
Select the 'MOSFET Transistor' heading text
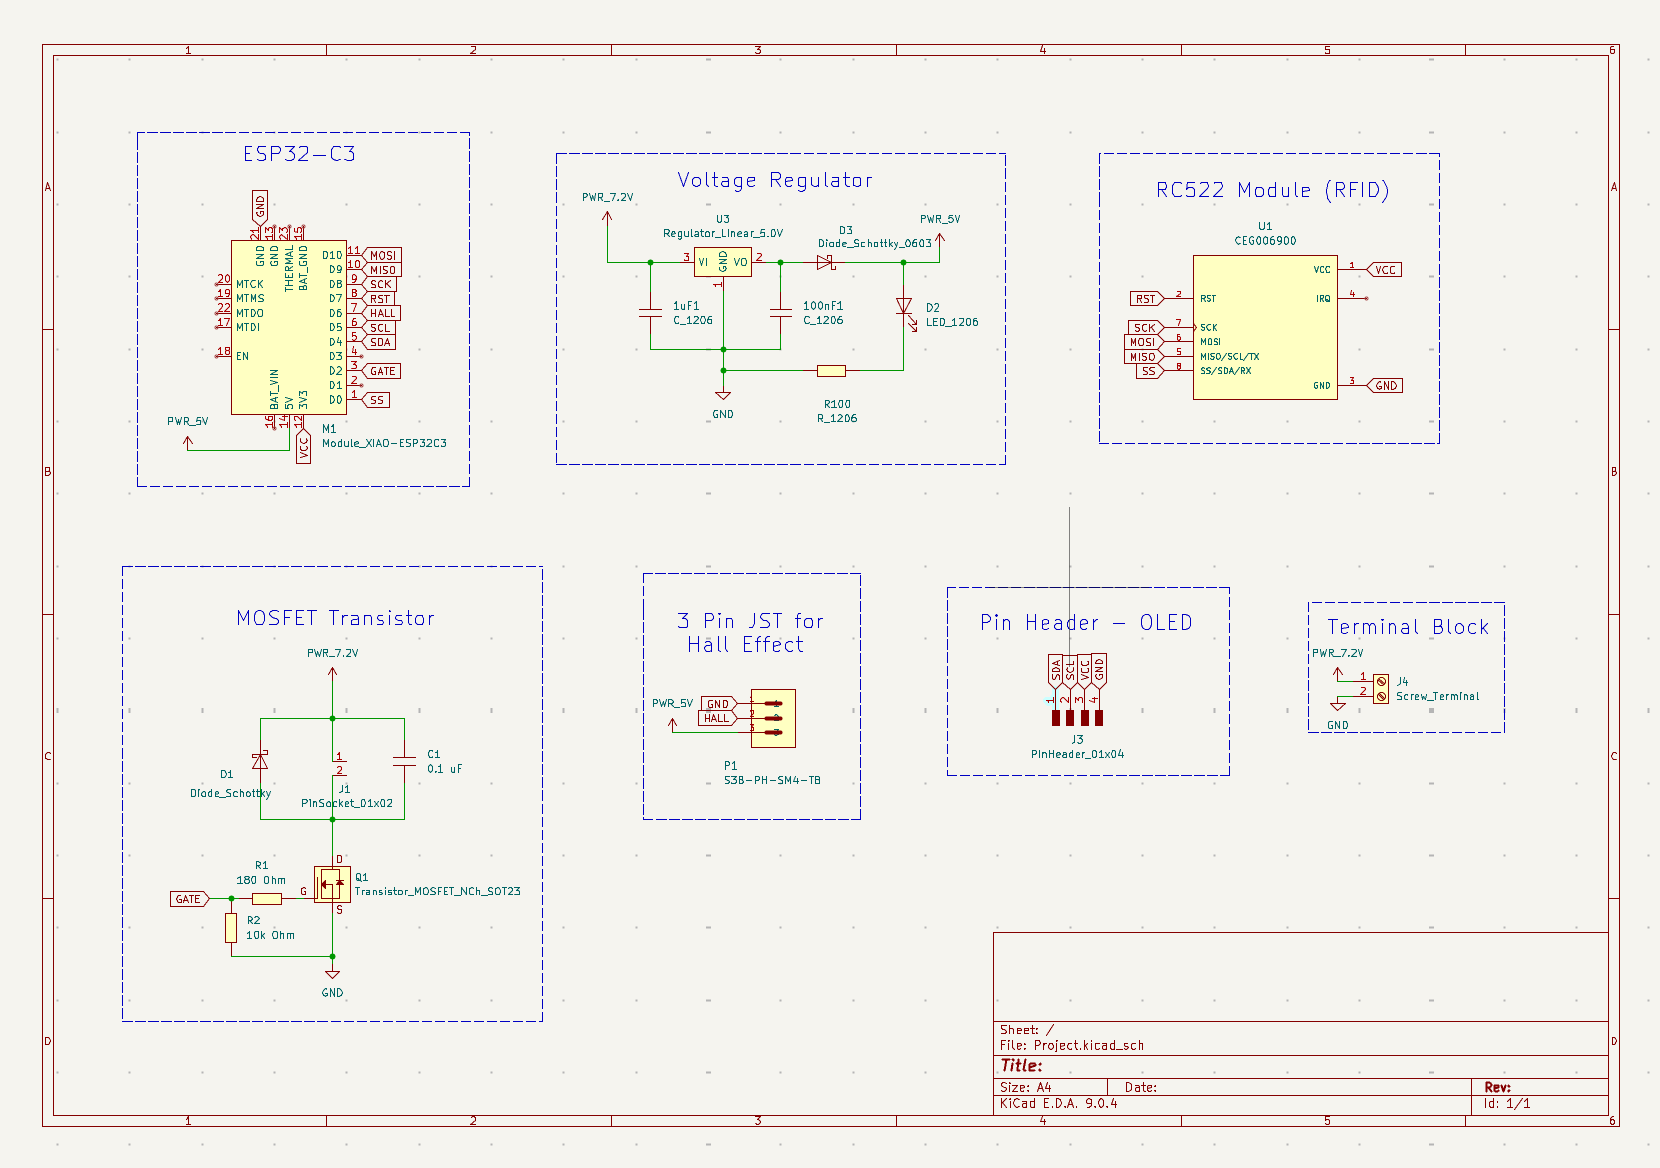click(336, 618)
